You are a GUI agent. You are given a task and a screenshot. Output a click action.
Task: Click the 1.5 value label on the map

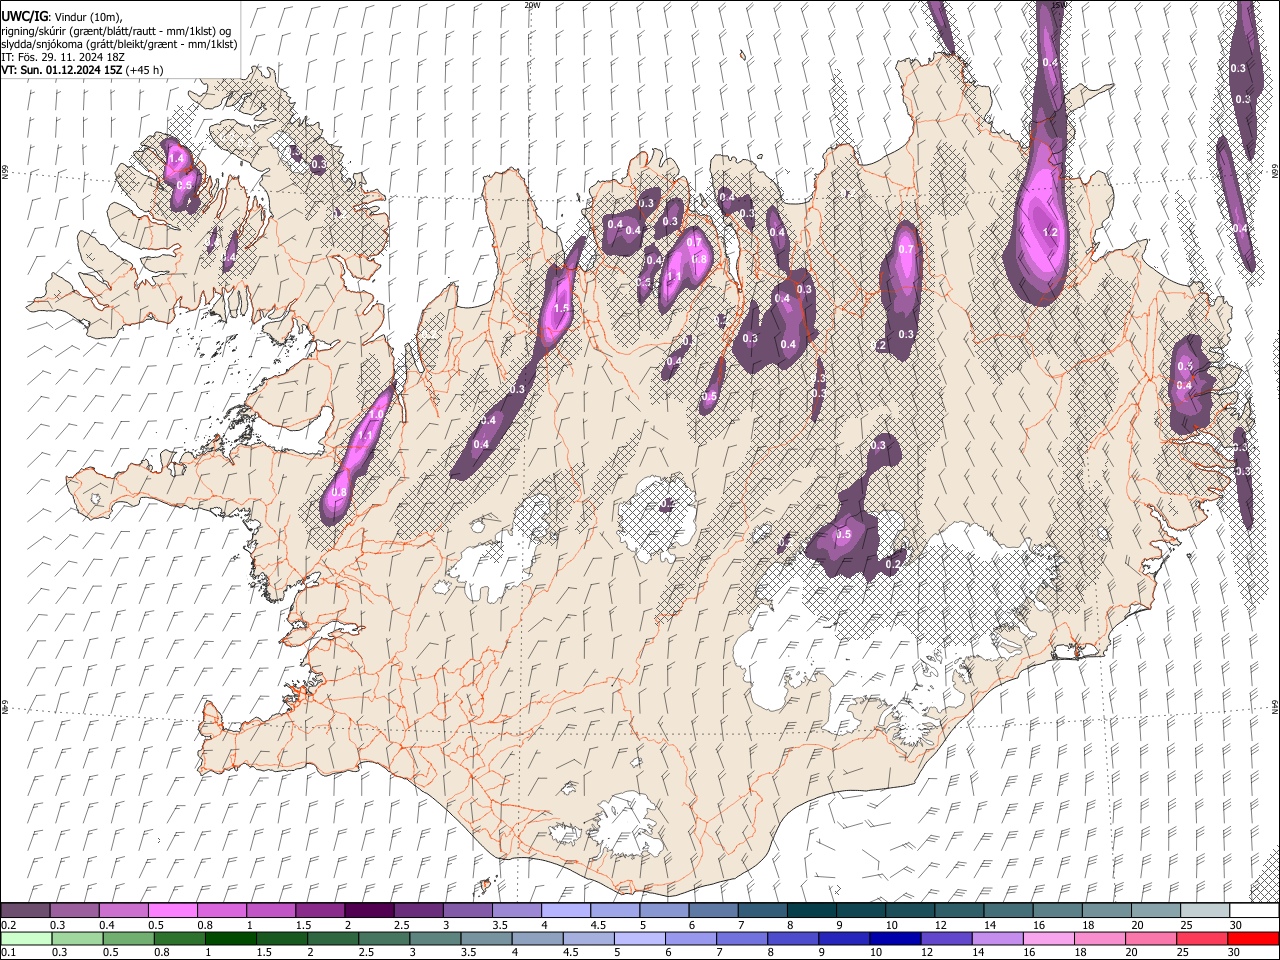tap(561, 309)
